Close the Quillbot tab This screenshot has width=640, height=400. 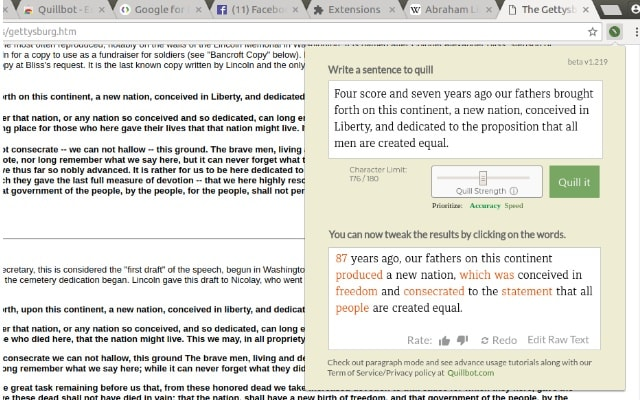[101, 9]
